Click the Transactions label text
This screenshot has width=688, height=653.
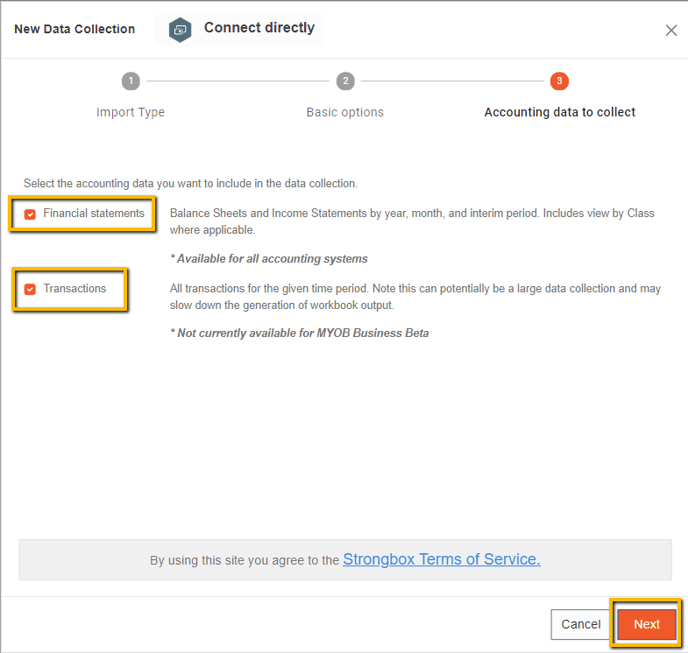(x=75, y=289)
